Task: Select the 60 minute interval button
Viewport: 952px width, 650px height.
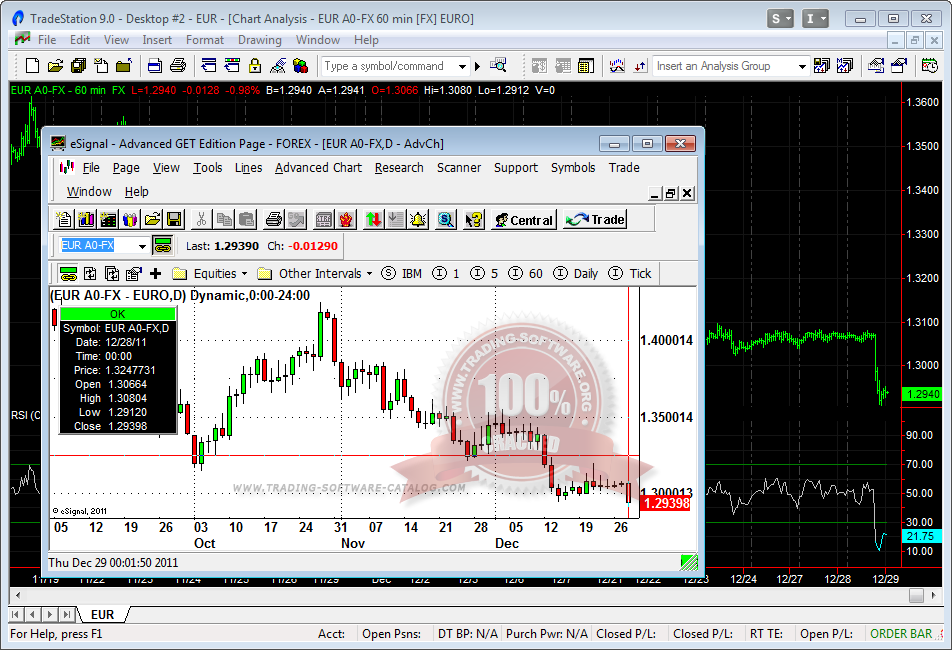Action: [x=527, y=273]
